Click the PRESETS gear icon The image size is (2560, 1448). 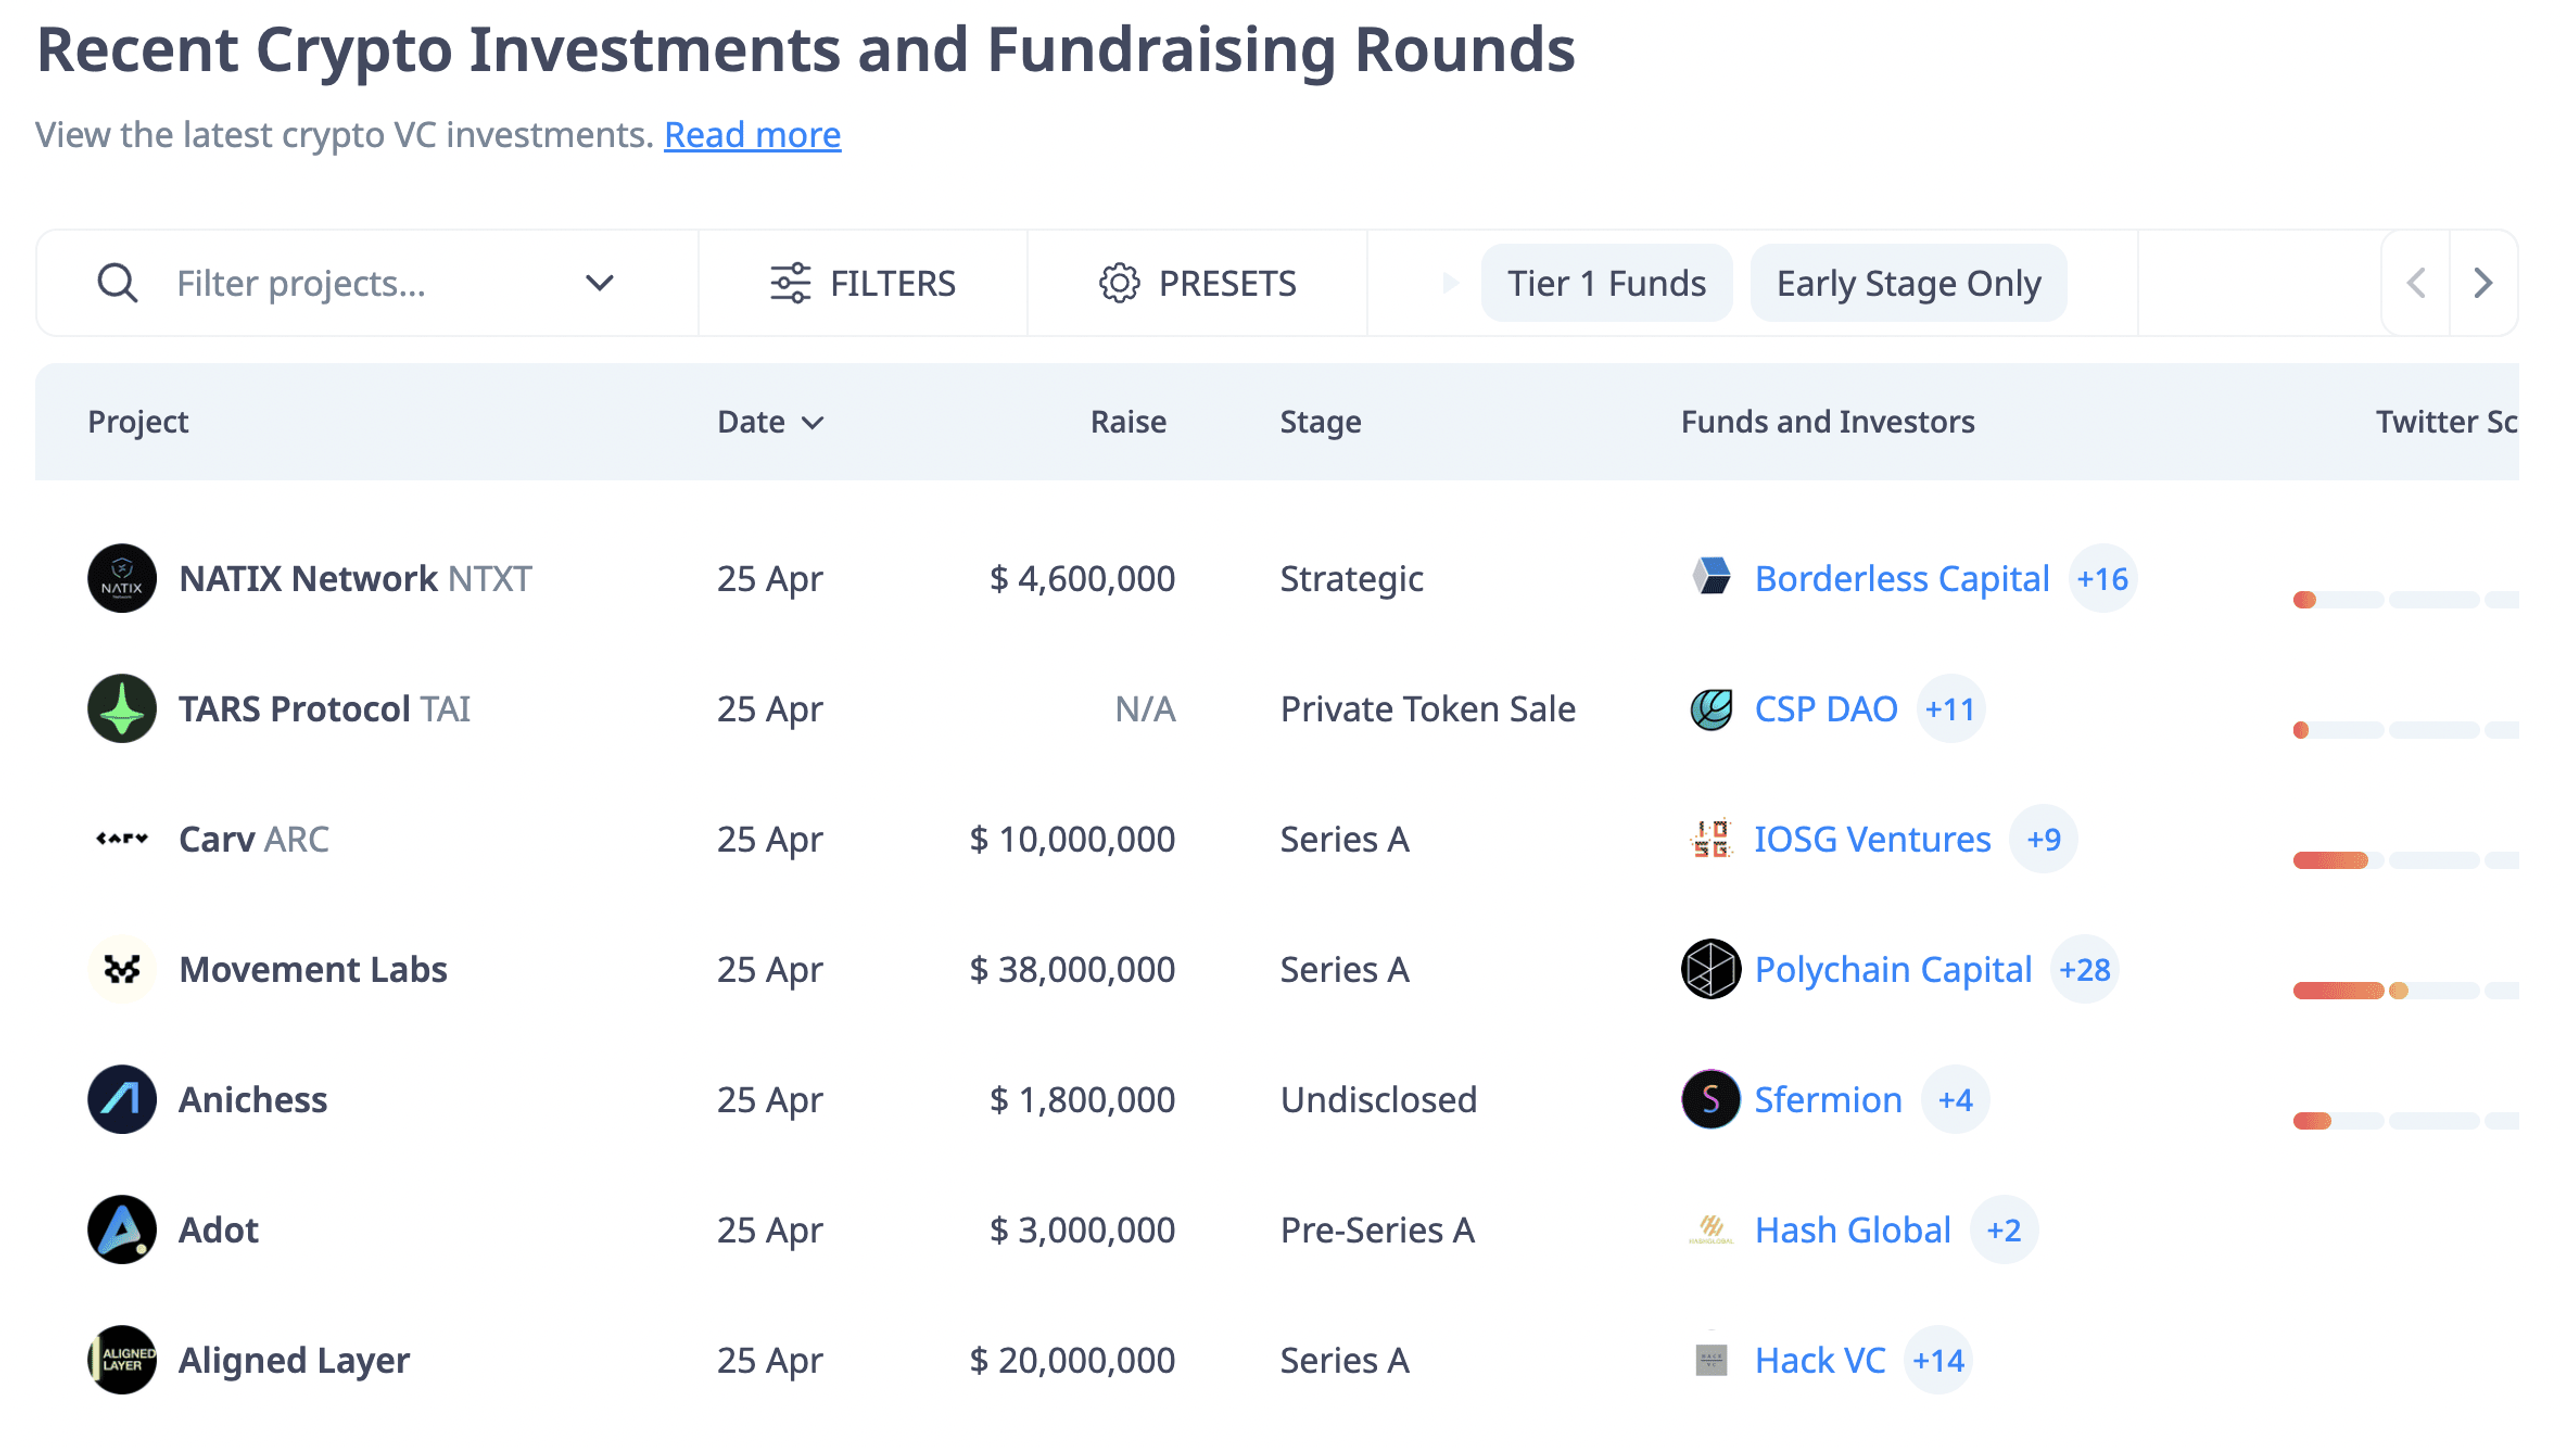coord(1118,283)
